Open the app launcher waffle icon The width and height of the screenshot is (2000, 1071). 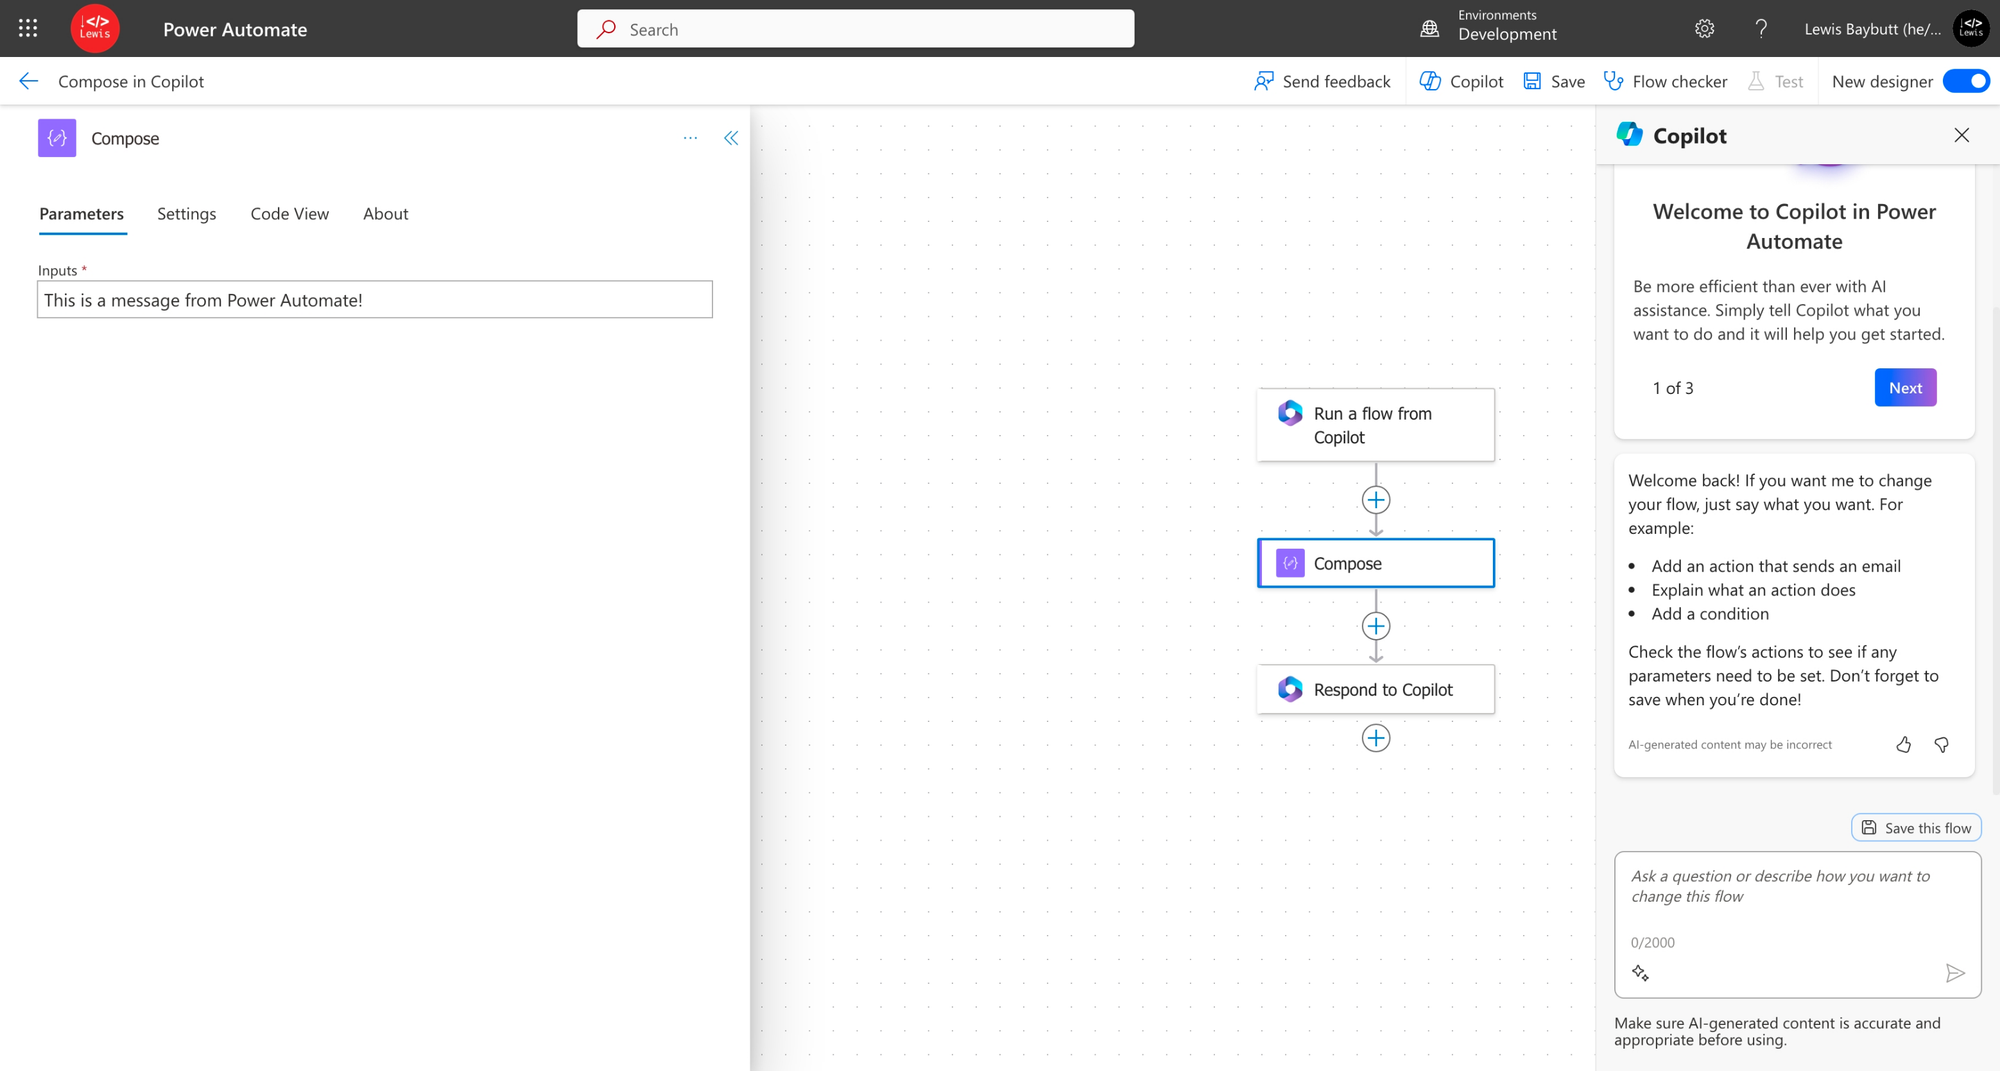tap(28, 29)
